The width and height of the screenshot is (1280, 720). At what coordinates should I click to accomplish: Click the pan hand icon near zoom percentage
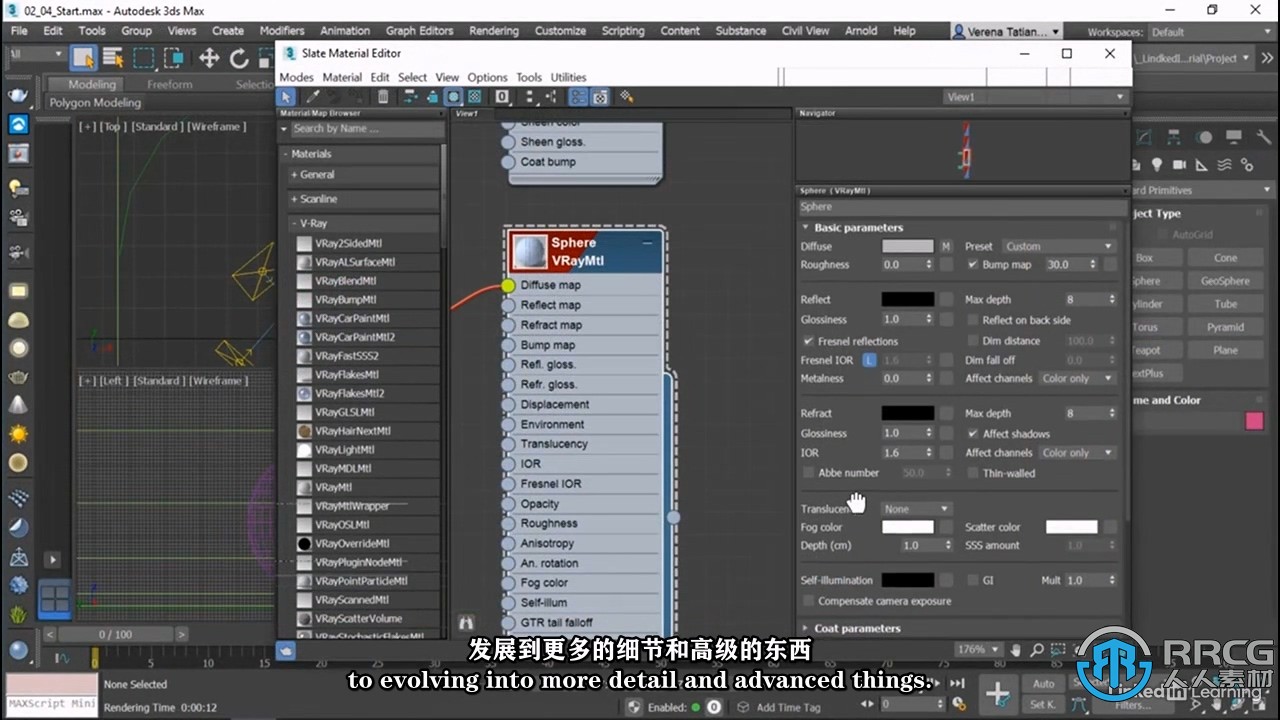(x=1016, y=650)
